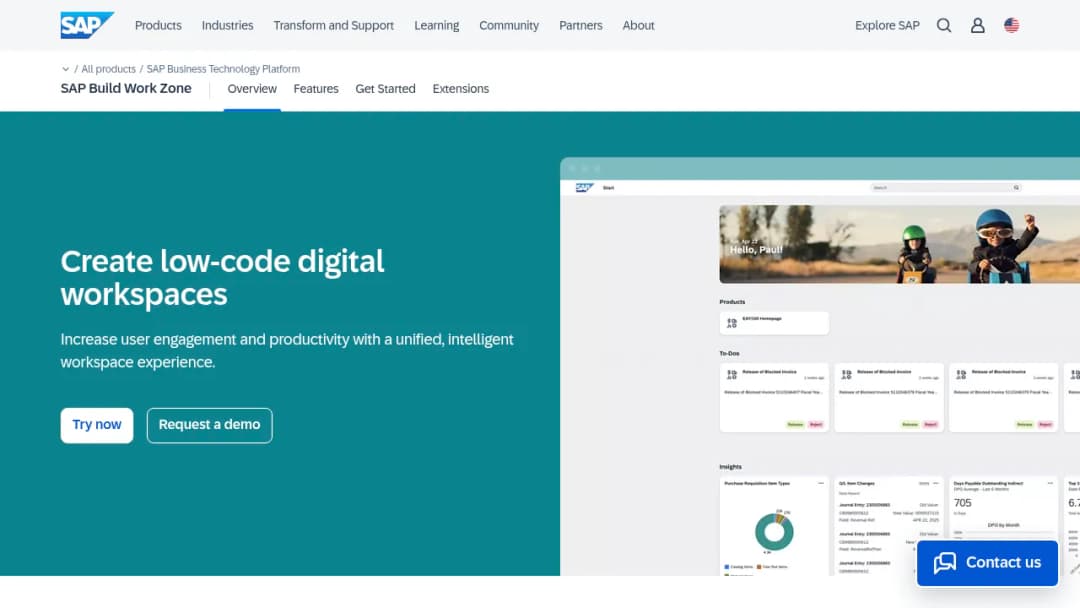The image size is (1080, 608).
Task: Open the SAP Business Technology Platform breadcrumb
Action: click(223, 69)
